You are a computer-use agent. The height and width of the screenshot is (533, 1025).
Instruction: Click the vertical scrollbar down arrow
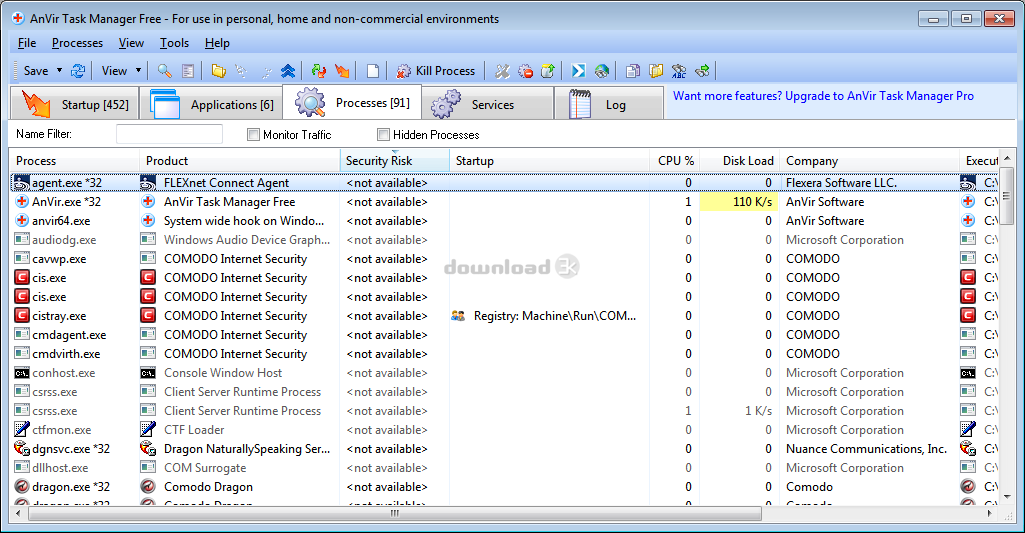1007,496
